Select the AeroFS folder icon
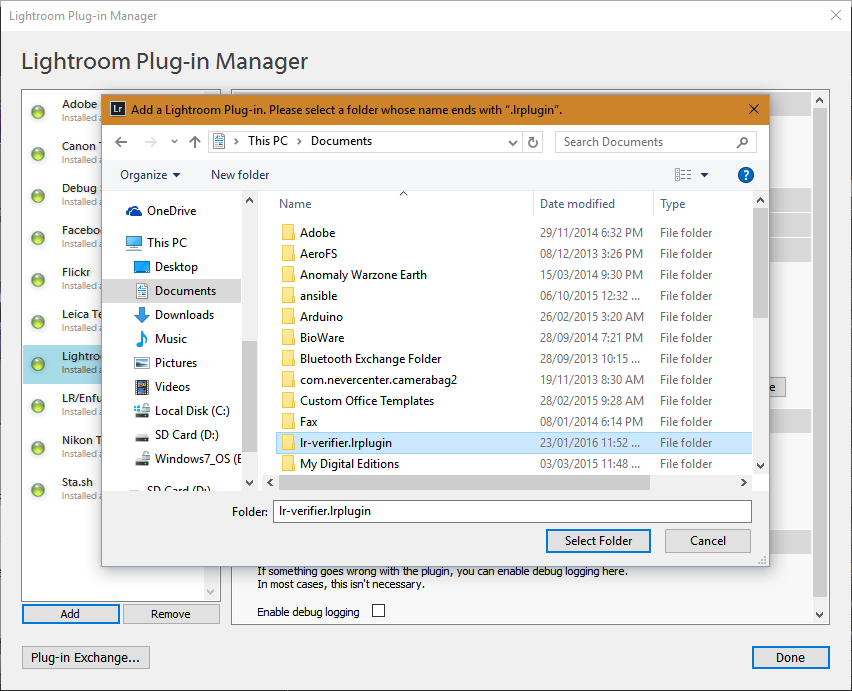 pos(288,254)
